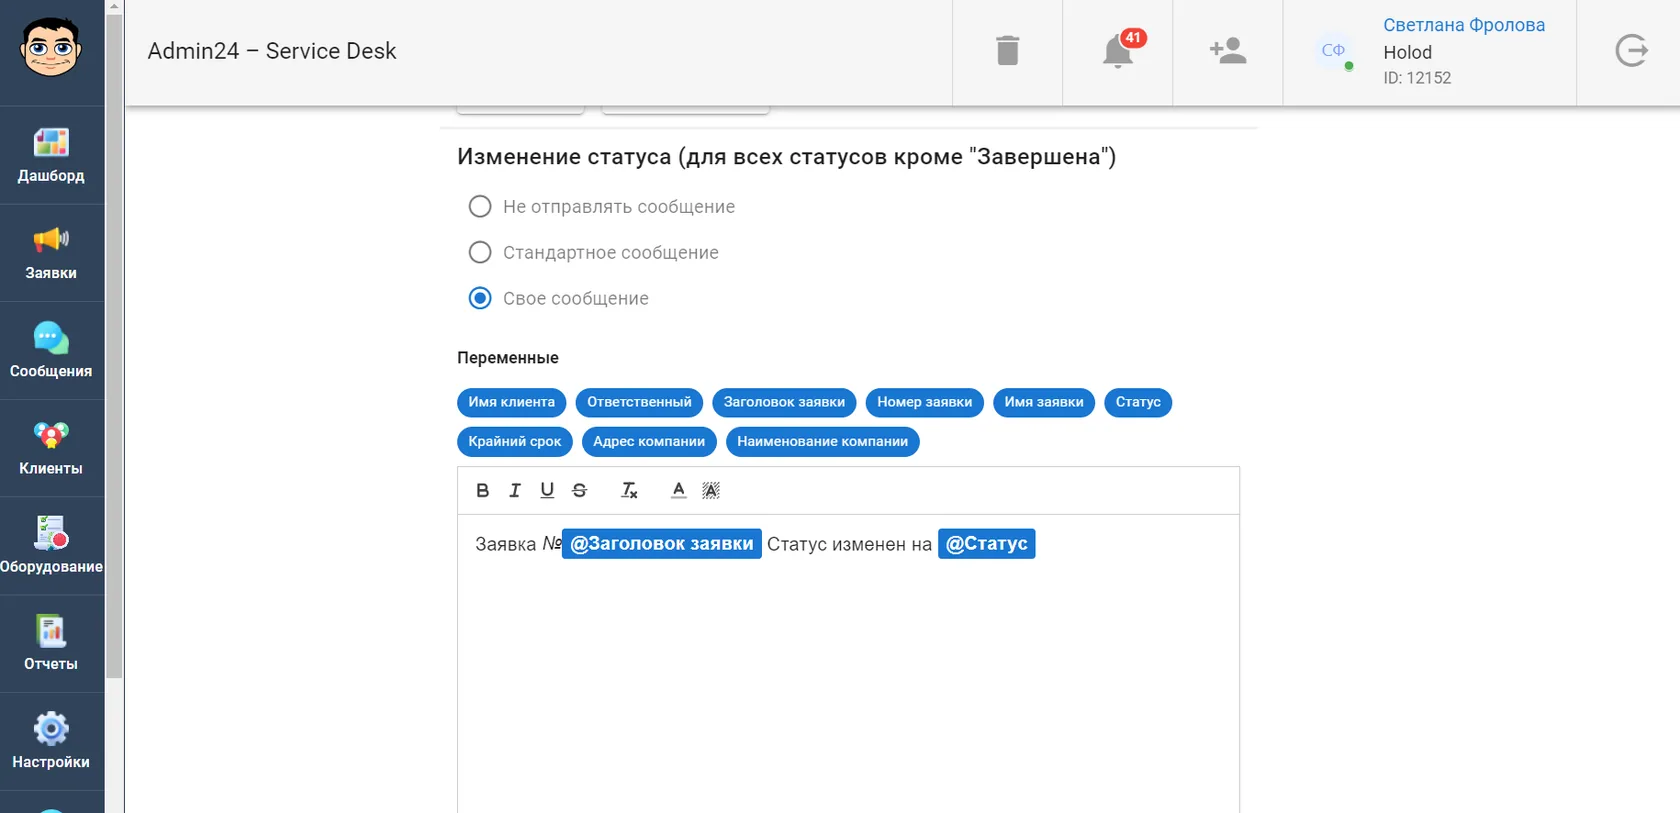
Task: Click the @Заголовок заявки tag in message
Action: point(662,544)
